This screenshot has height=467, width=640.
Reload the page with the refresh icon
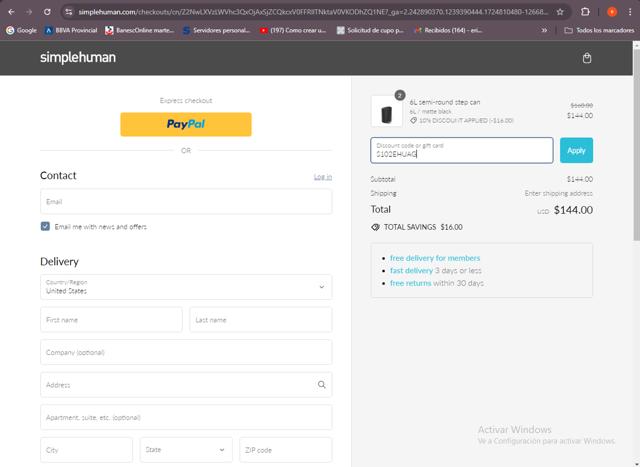point(47,12)
